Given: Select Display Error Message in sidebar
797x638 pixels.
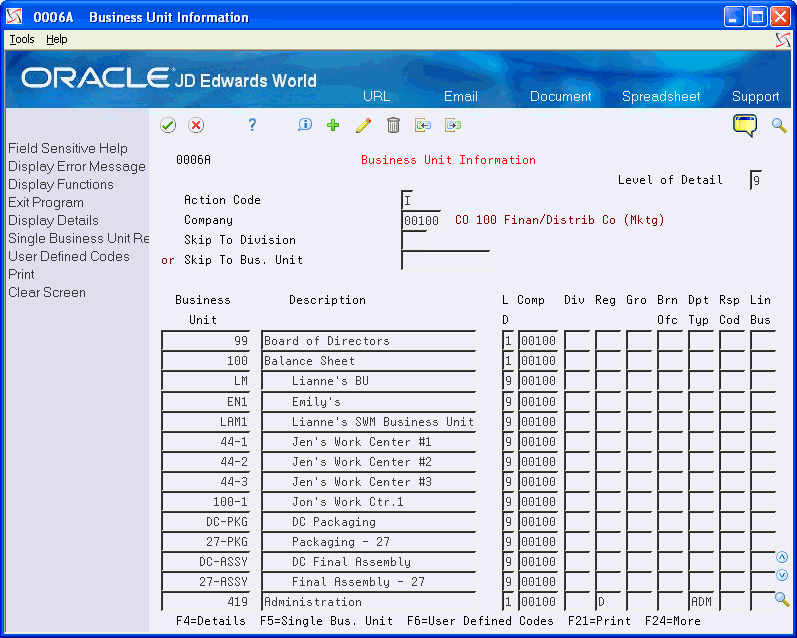Looking at the screenshot, I should pyautogui.click(x=77, y=166).
